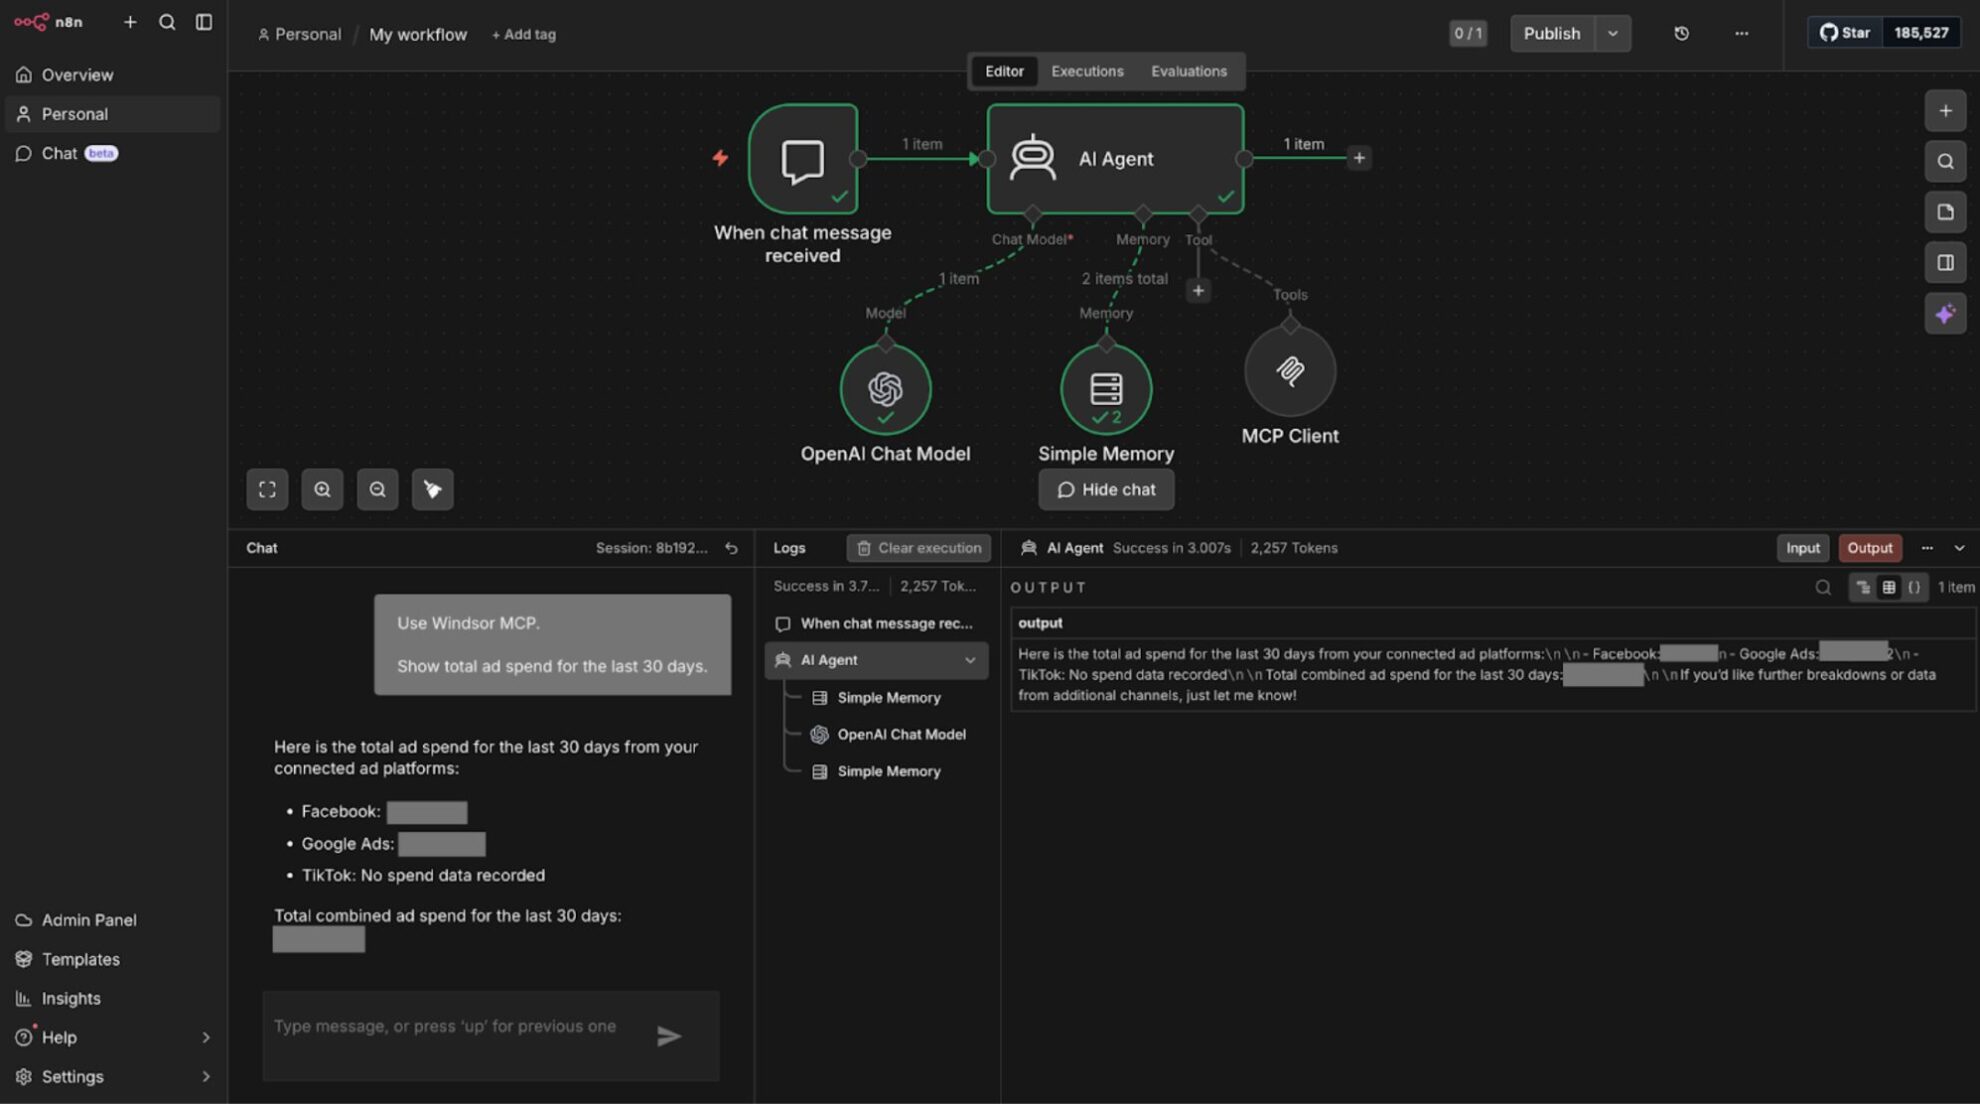The width and height of the screenshot is (1980, 1104).
Task: Click Hide chat button
Action: (1106, 490)
